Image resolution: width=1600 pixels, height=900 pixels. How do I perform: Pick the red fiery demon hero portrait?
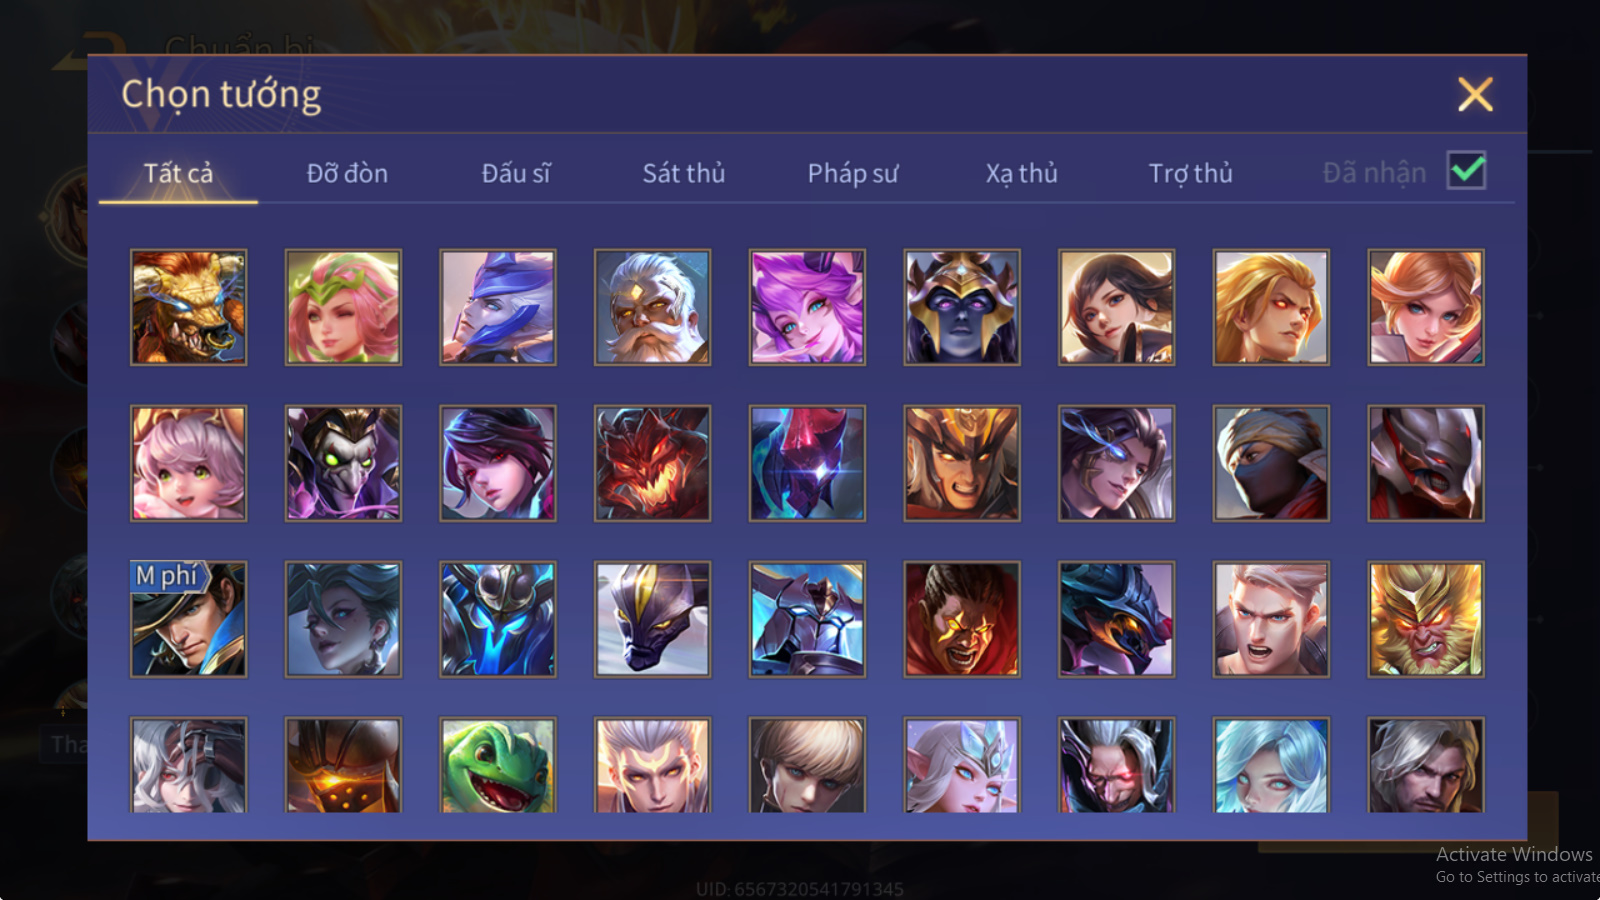tap(652, 463)
